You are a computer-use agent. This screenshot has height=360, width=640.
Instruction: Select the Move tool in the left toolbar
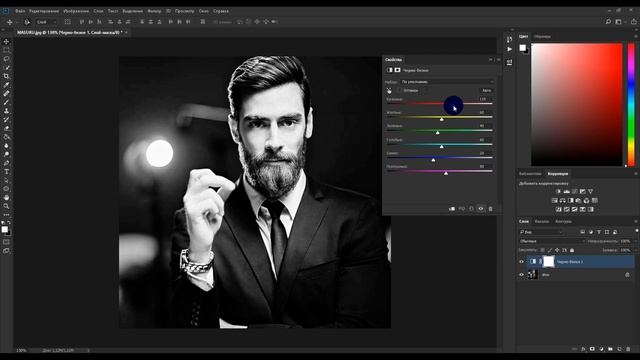pos(6,42)
